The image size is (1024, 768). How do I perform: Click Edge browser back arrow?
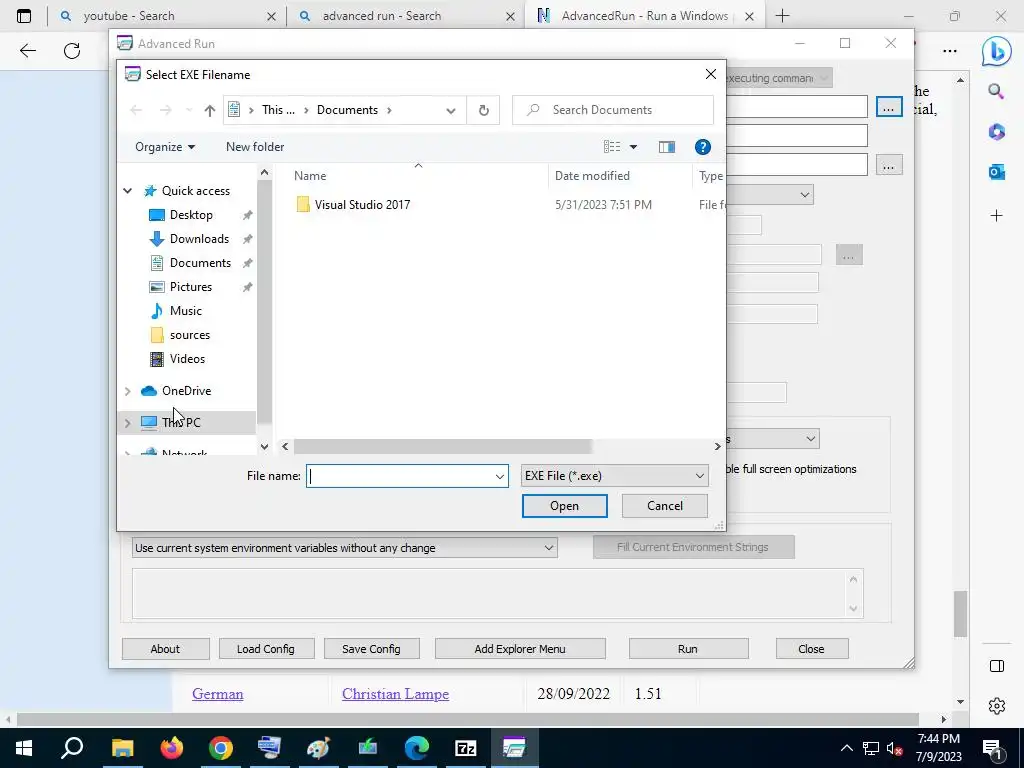click(27, 50)
